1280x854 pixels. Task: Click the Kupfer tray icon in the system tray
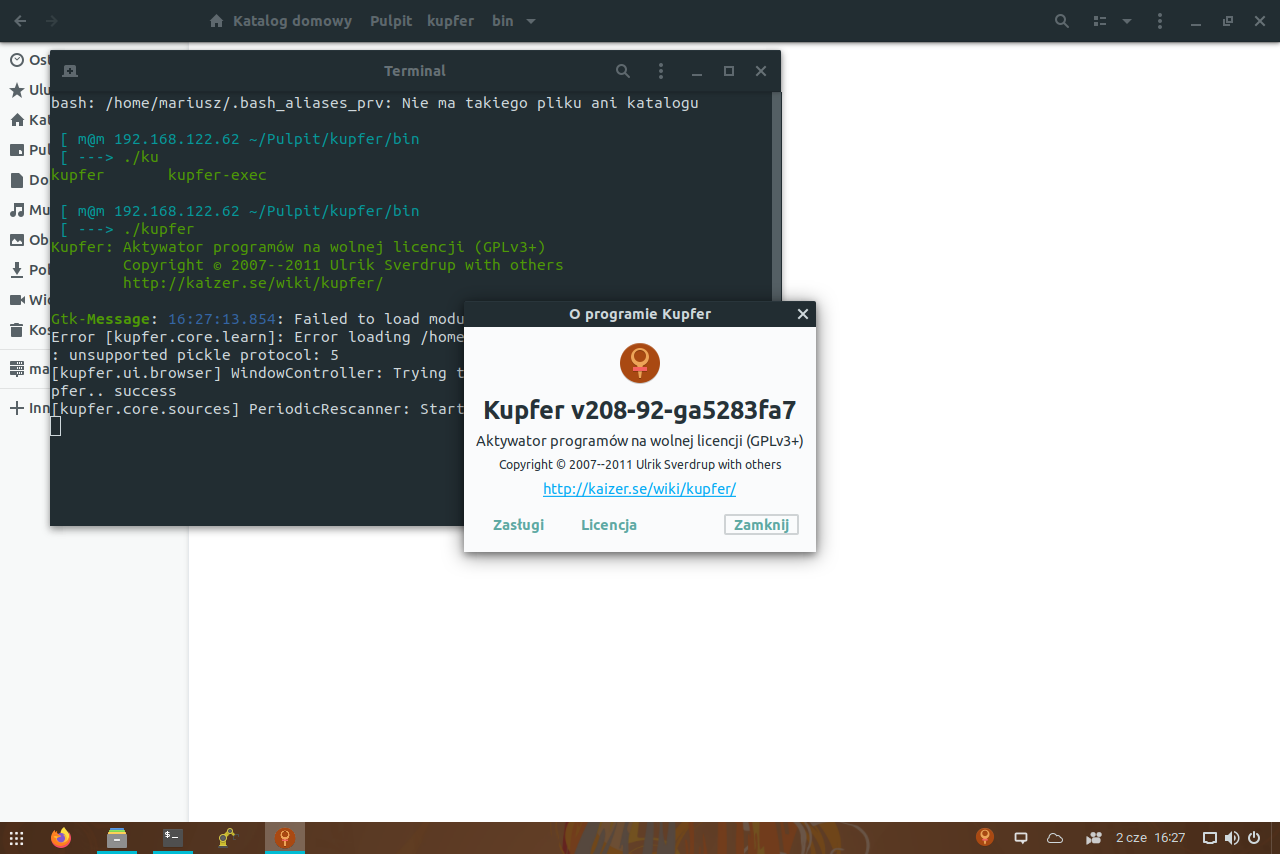pyautogui.click(x=984, y=837)
